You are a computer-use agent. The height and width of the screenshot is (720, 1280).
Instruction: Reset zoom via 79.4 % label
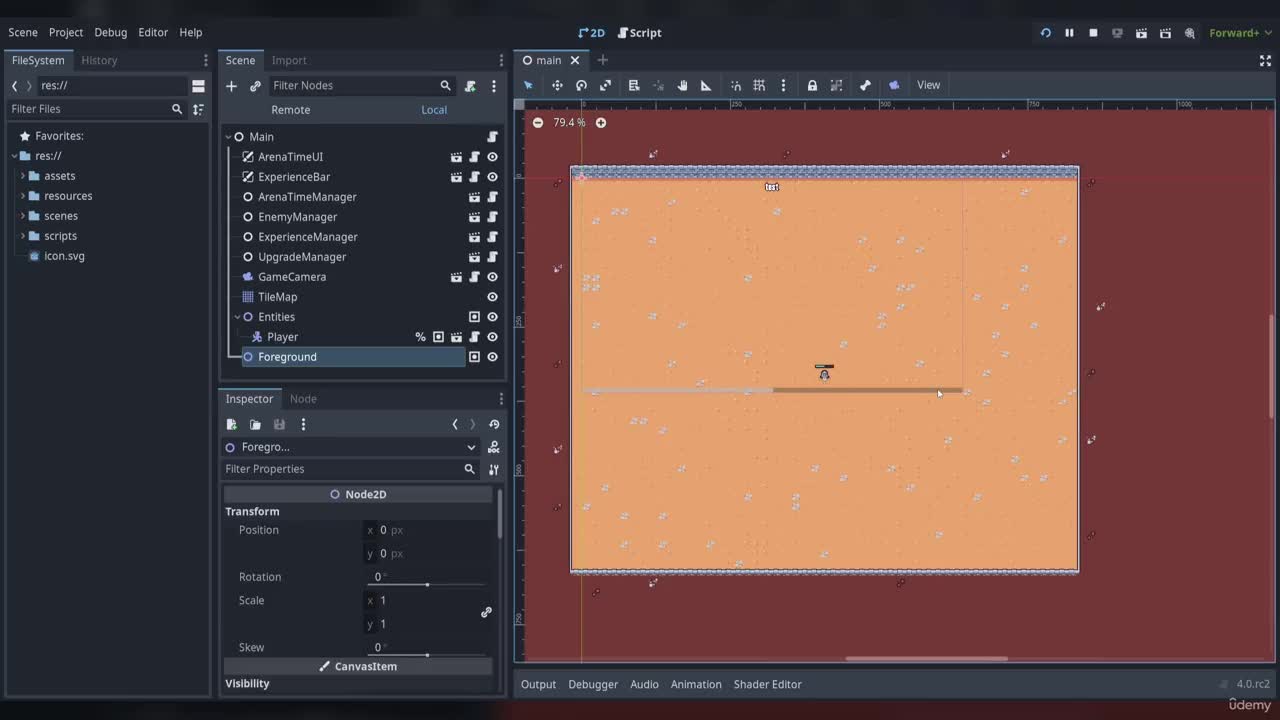pos(569,123)
